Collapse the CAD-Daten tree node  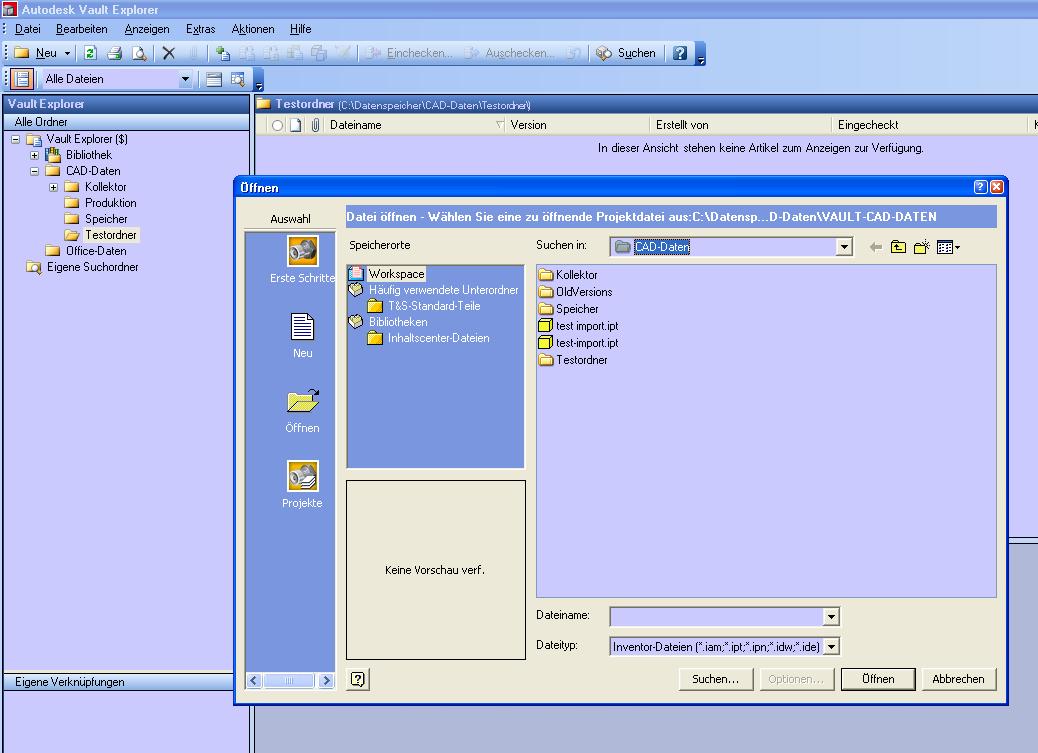coord(34,171)
